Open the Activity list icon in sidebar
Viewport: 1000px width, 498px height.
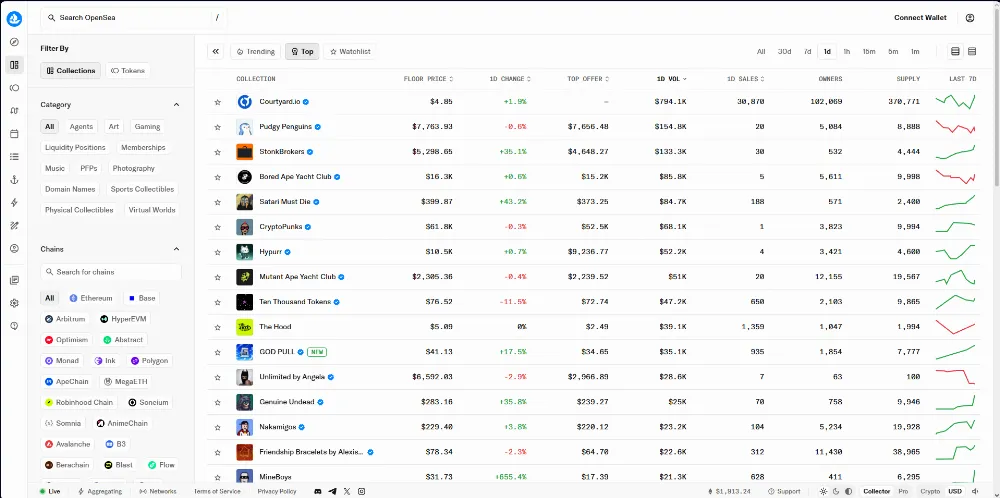pyautogui.click(x=14, y=157)
